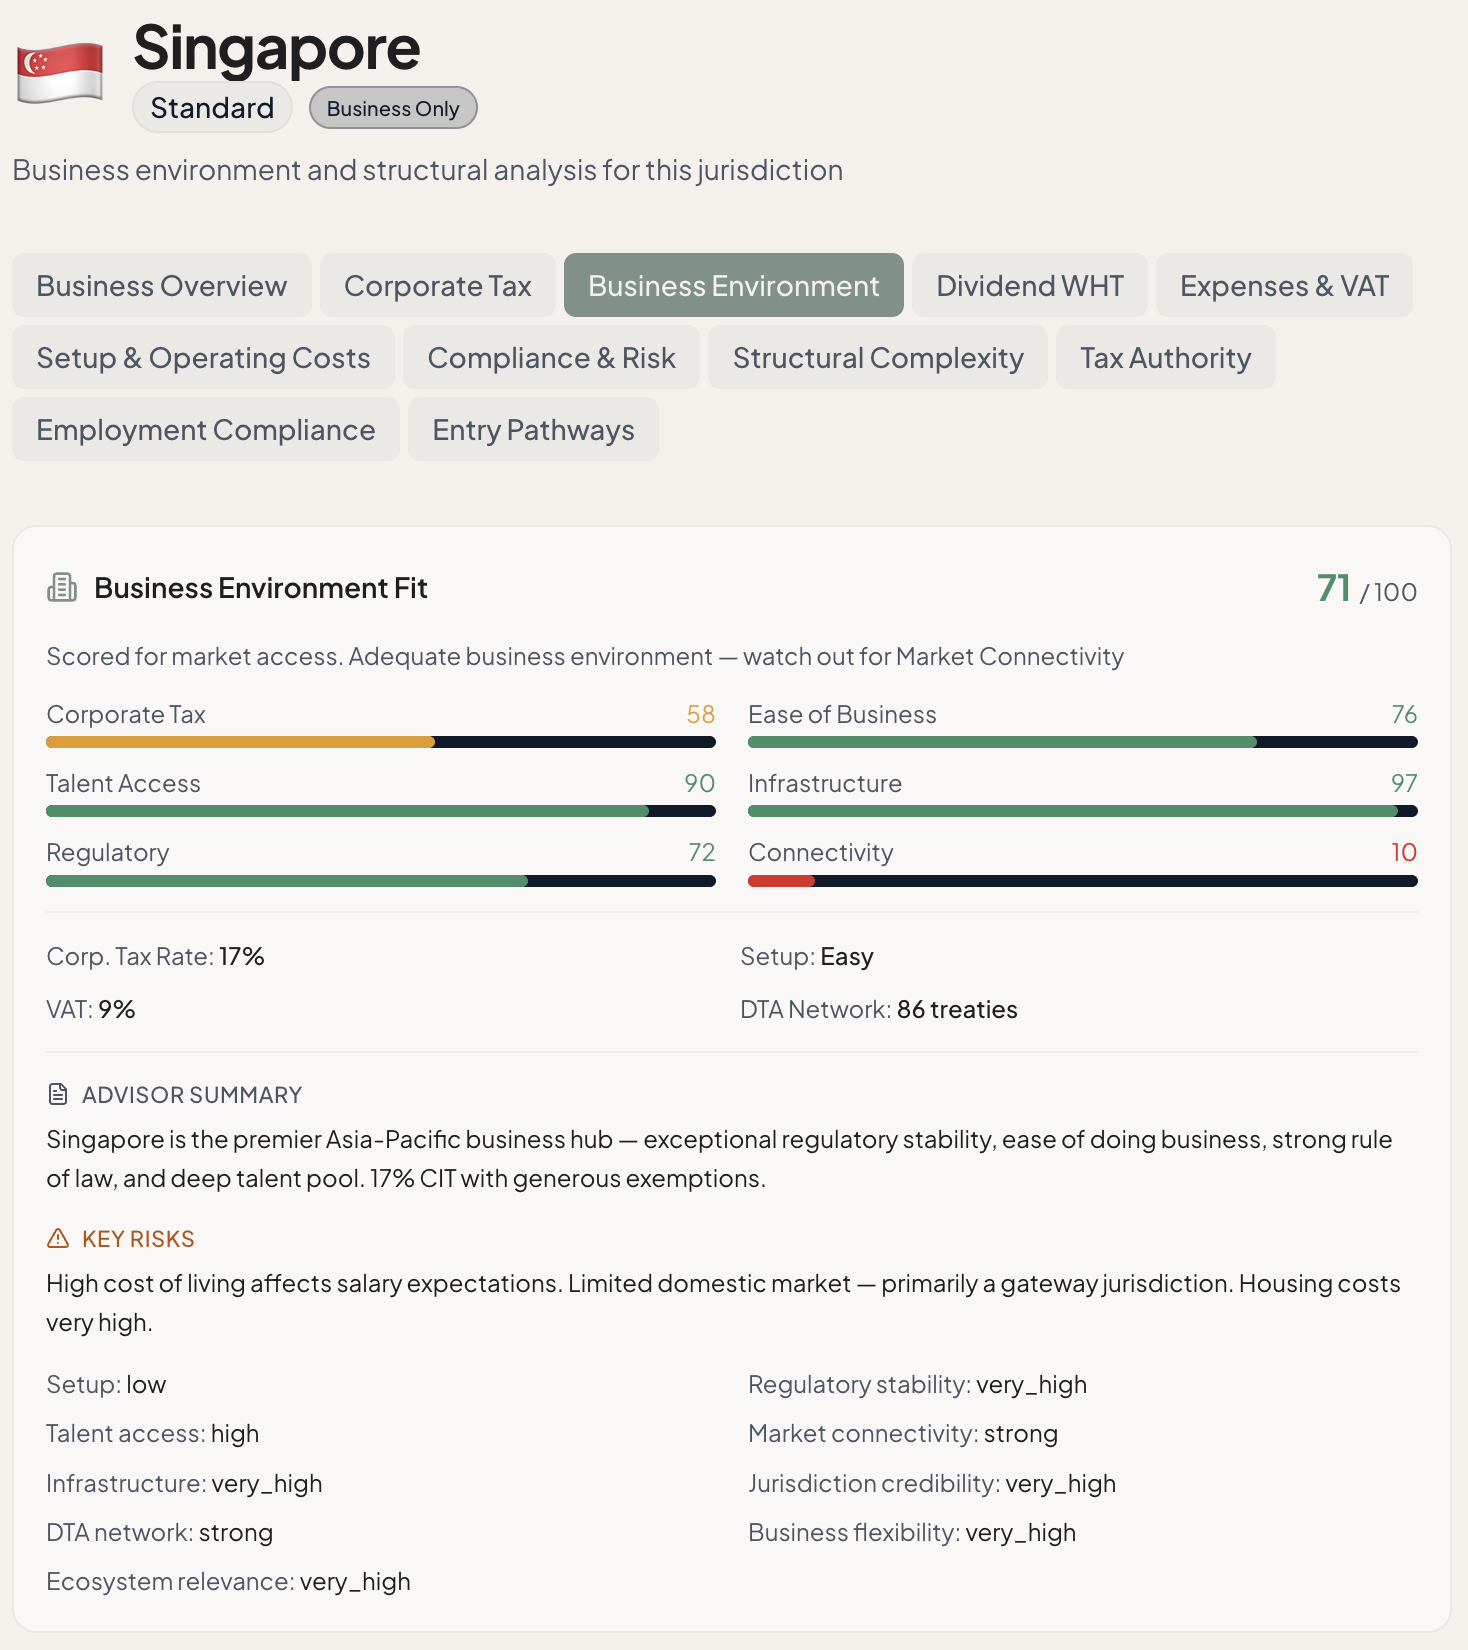
Task: Click the Business Only badge
Action: [393, 108]
